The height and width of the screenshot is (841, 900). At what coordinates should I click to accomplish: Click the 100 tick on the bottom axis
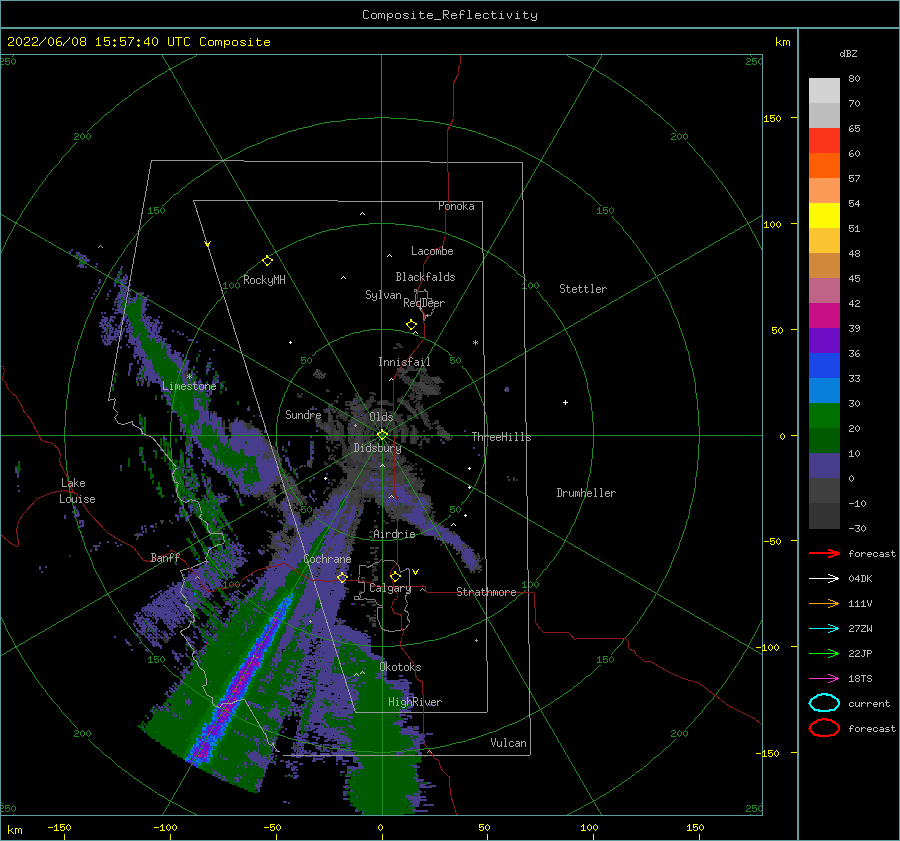click(589, 827)
